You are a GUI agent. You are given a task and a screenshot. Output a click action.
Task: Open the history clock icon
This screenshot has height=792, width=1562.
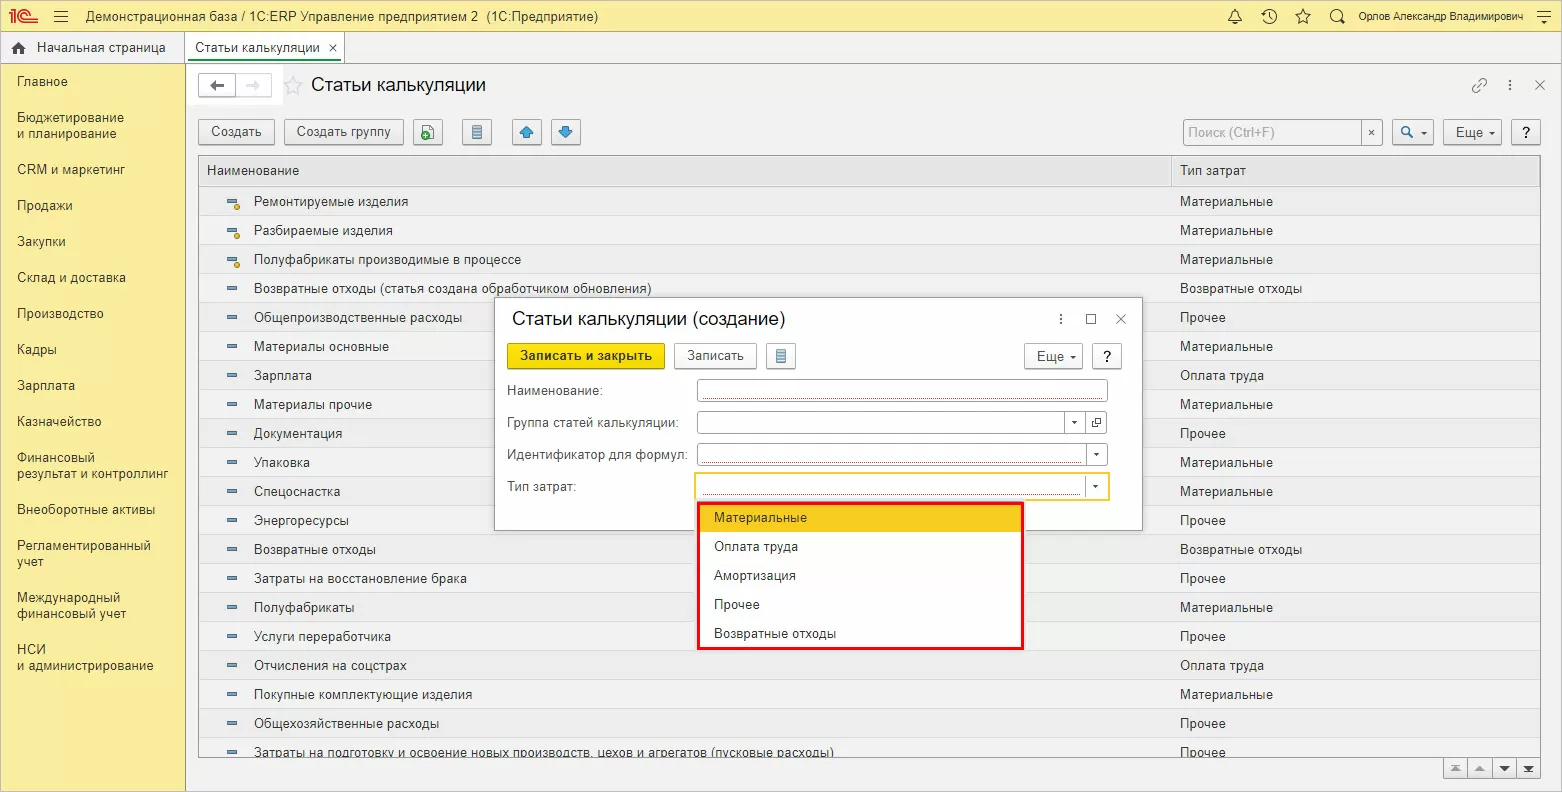tap(1269, 17)
